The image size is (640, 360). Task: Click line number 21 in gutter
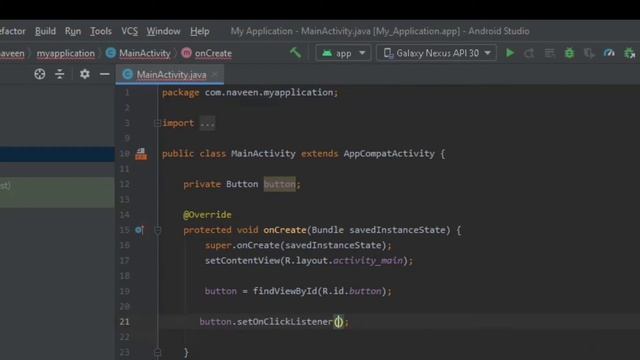pyautogui.click(x=124, y=322)
